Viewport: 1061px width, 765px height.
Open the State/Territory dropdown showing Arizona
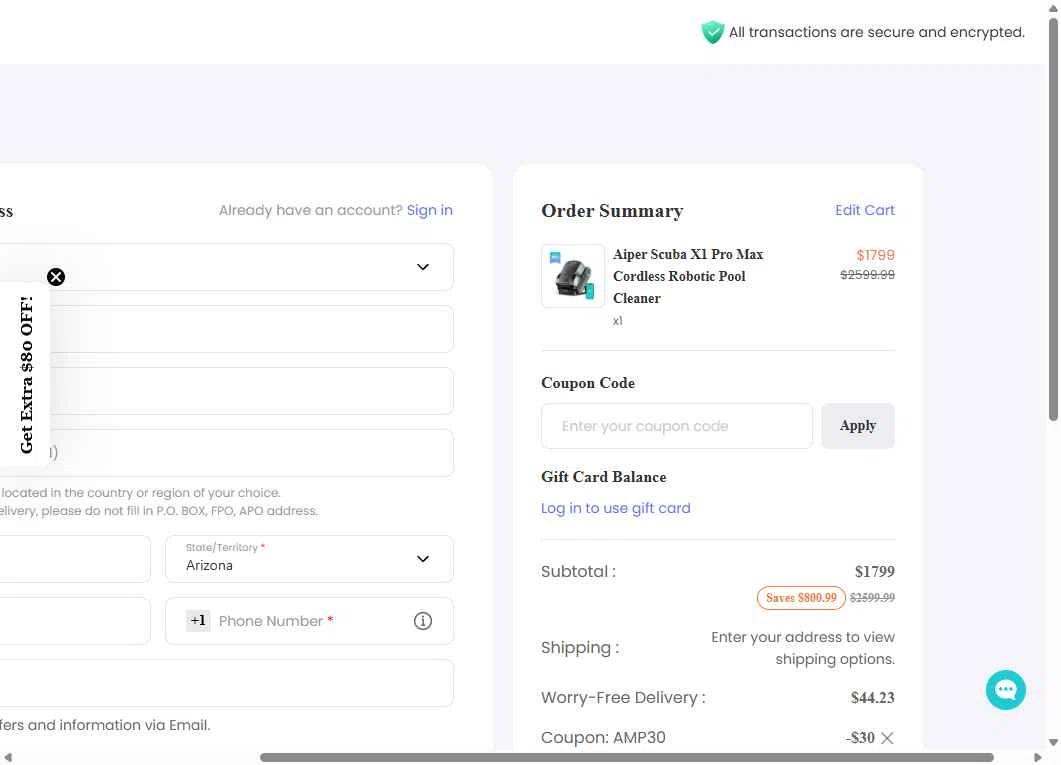coord(309,559)
